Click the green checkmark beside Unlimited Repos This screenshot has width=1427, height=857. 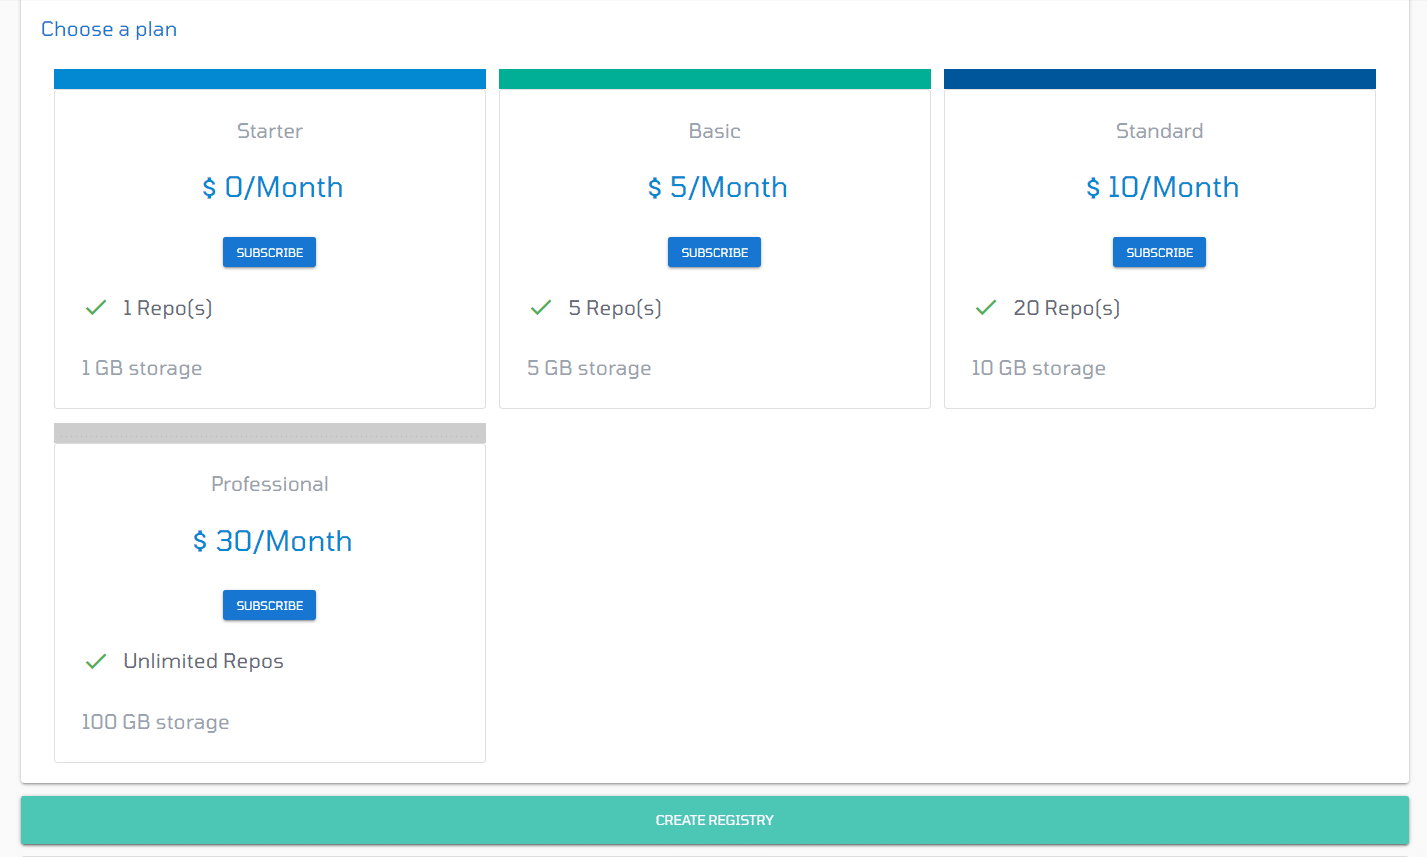pos(96,661)
